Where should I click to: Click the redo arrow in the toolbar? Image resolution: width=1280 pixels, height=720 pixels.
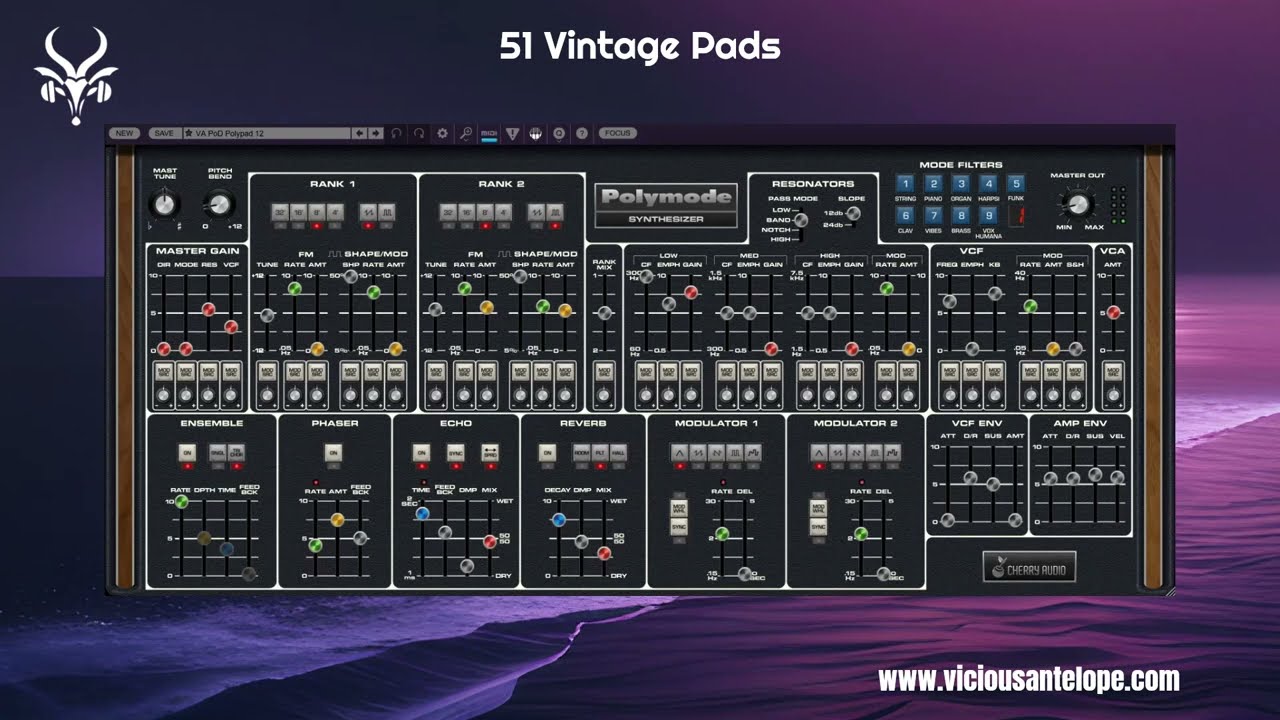(x=419, y=133)
